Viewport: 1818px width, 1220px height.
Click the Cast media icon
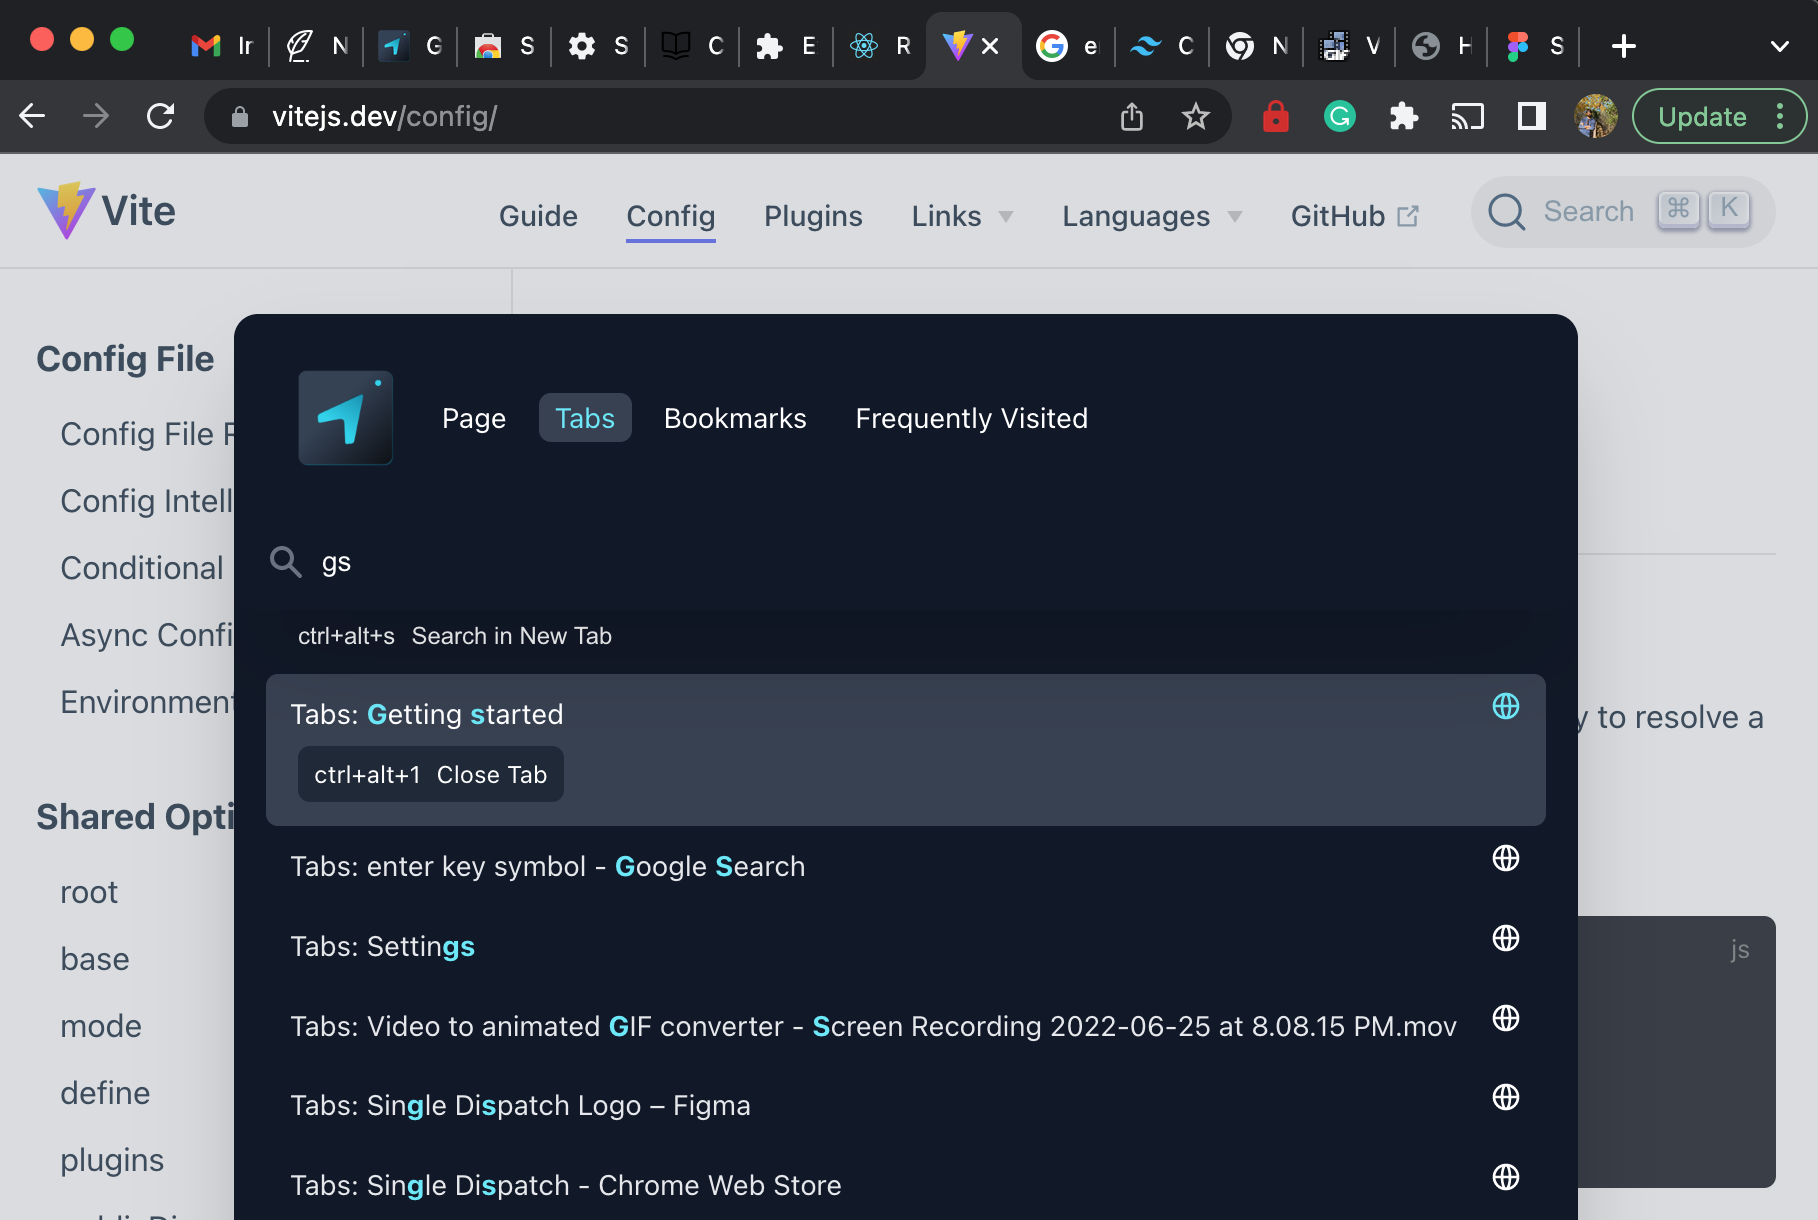click(x=1468, y=117)
